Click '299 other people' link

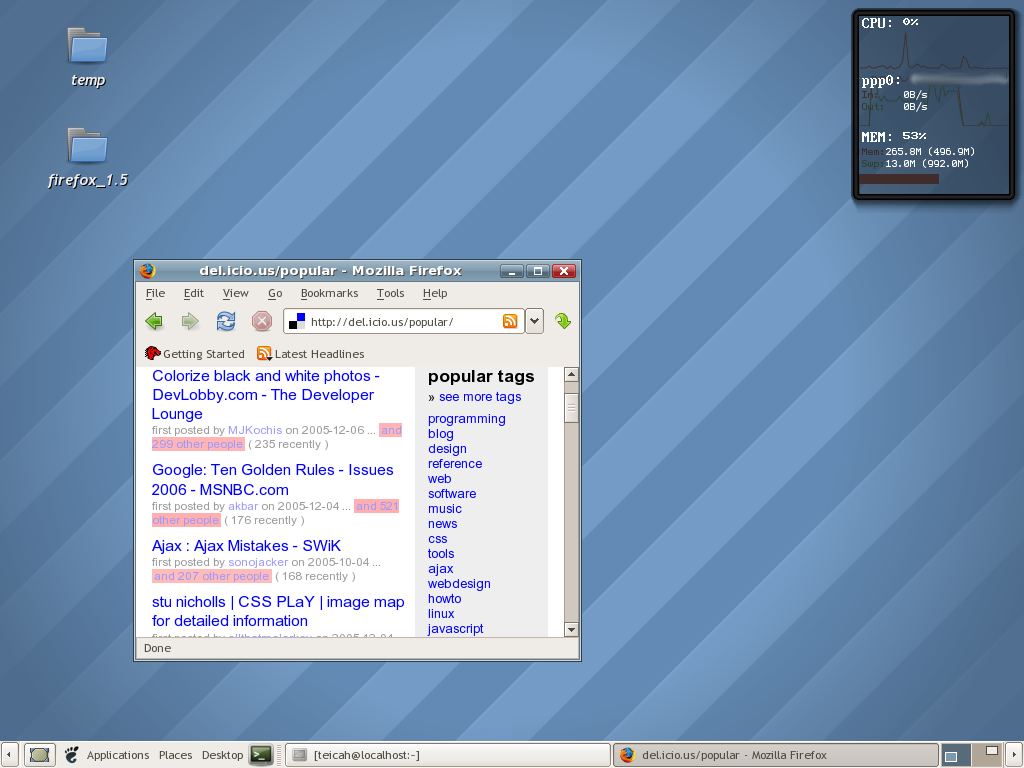197,444
